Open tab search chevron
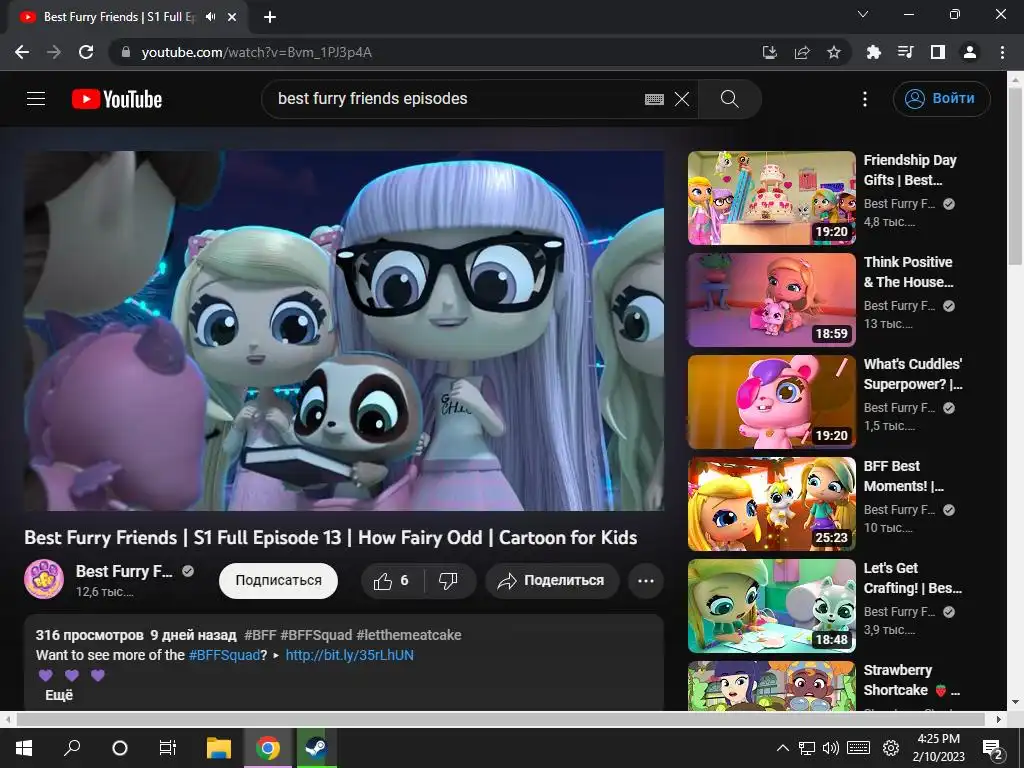 tap(863, 14)
